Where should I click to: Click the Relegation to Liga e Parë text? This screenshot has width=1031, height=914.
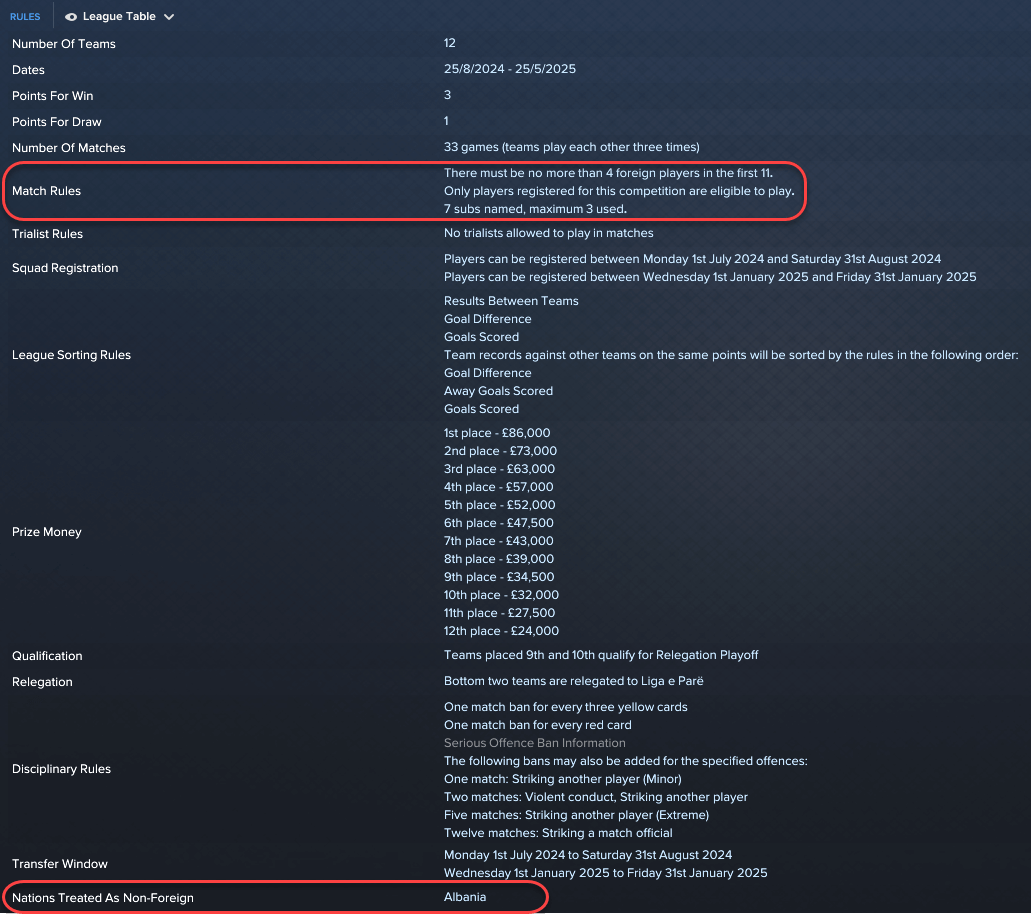pos(573,681)
